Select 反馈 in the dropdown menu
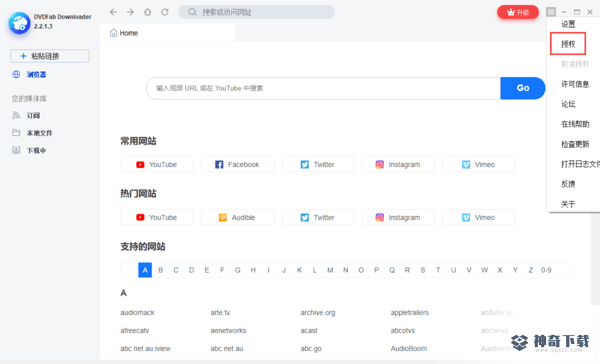 coord(568,184)
